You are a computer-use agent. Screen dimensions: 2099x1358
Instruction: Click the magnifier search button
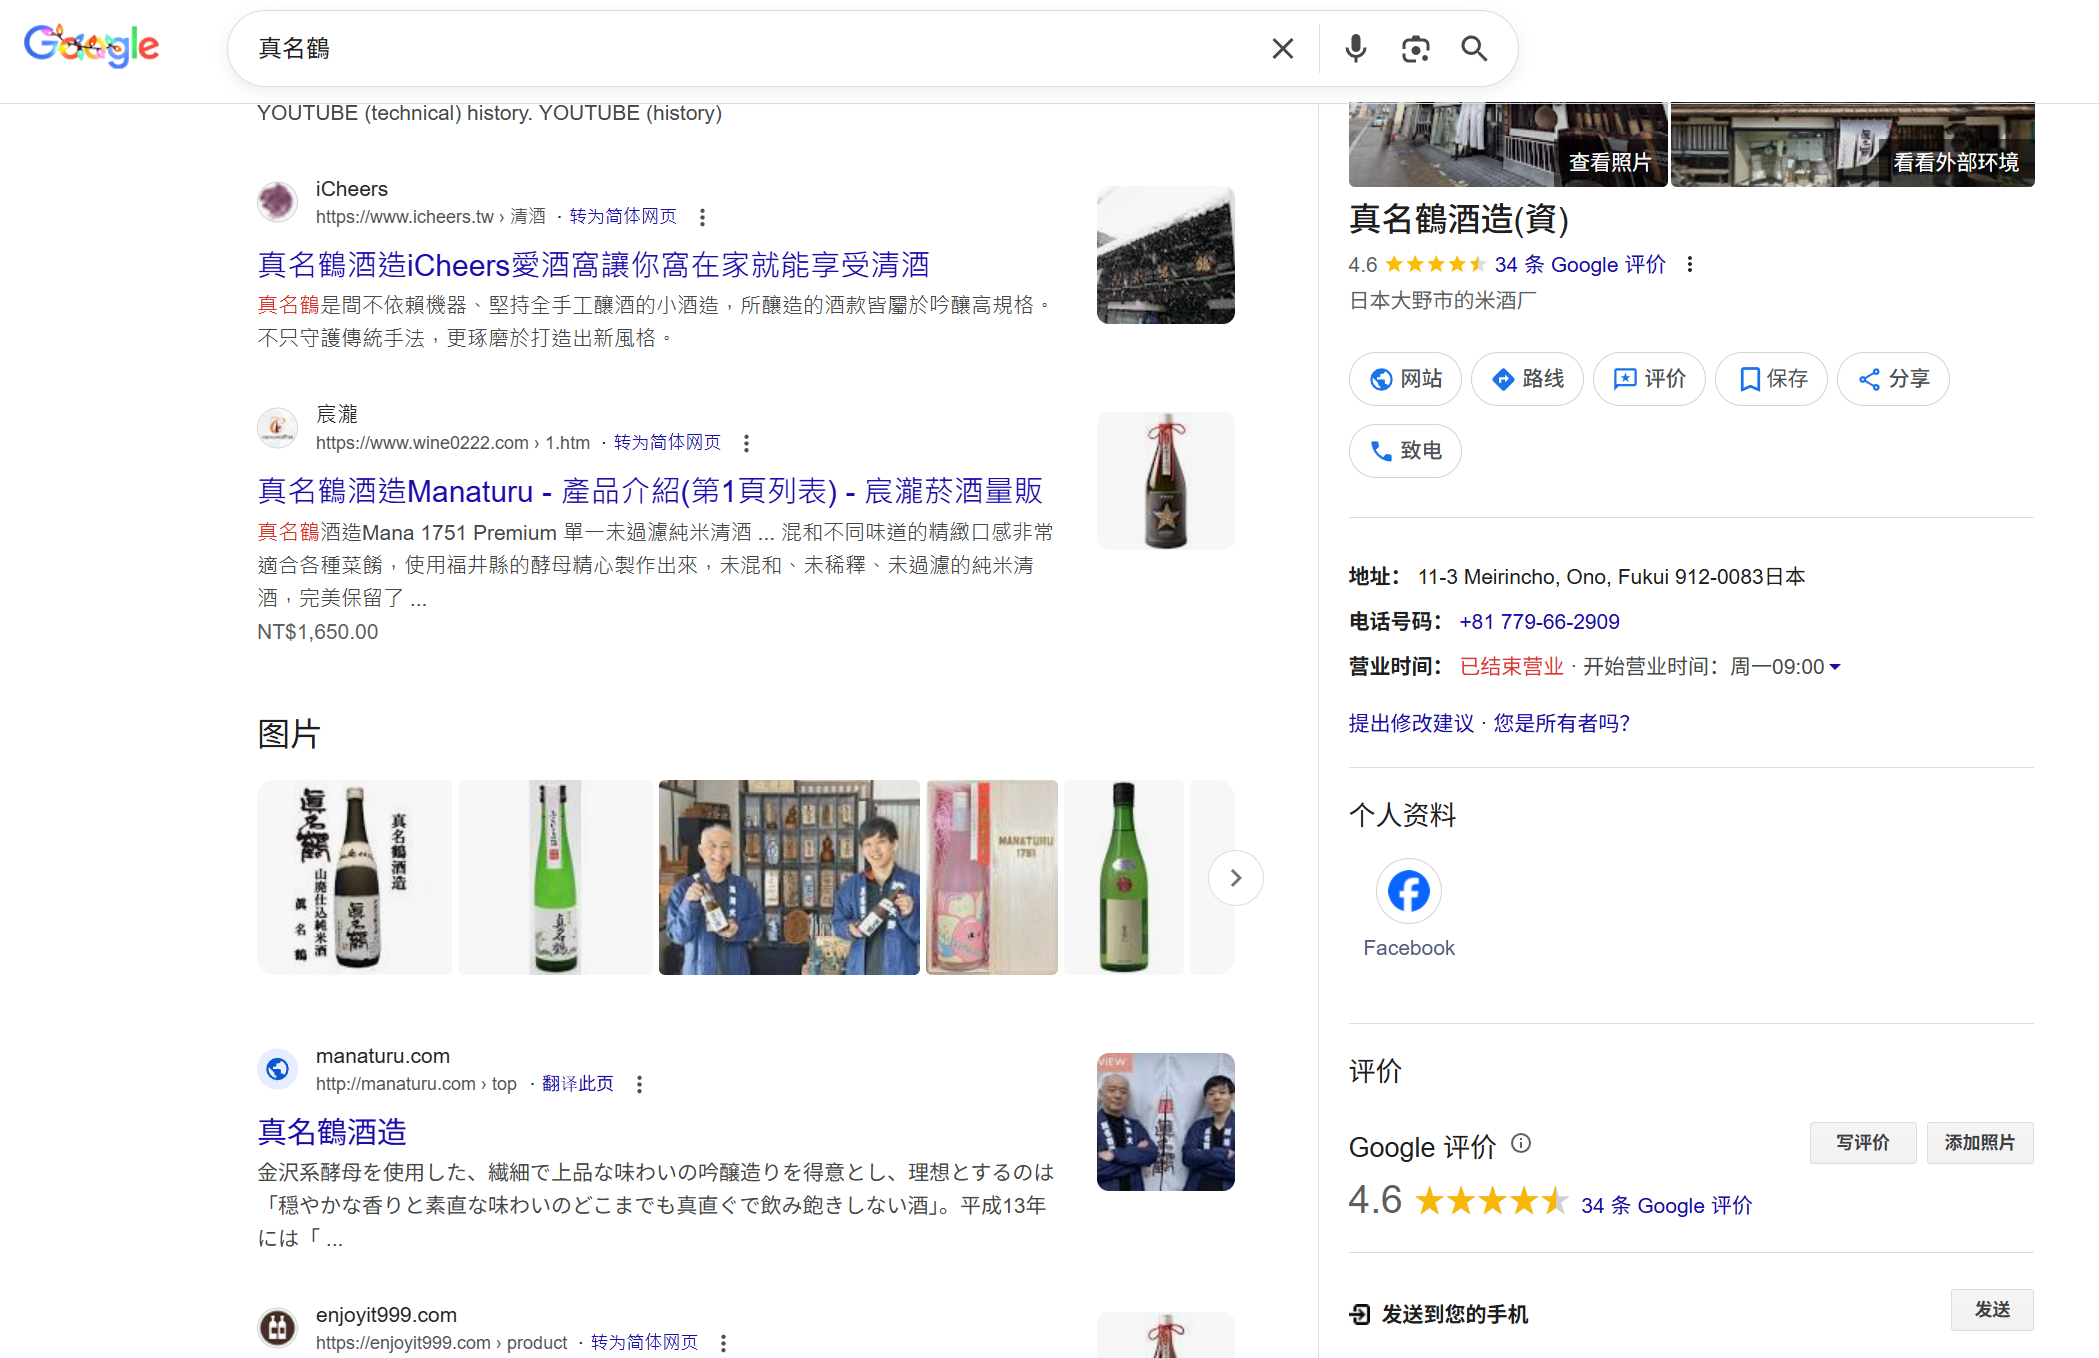(1474, 48)
